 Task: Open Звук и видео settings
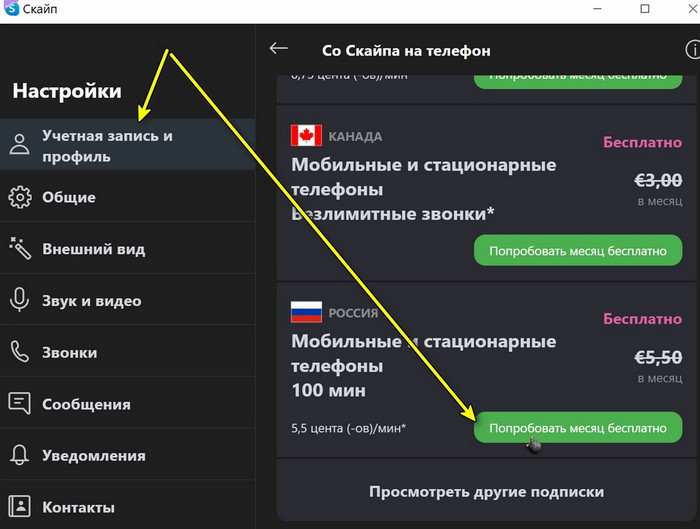[x=128, y=300]
